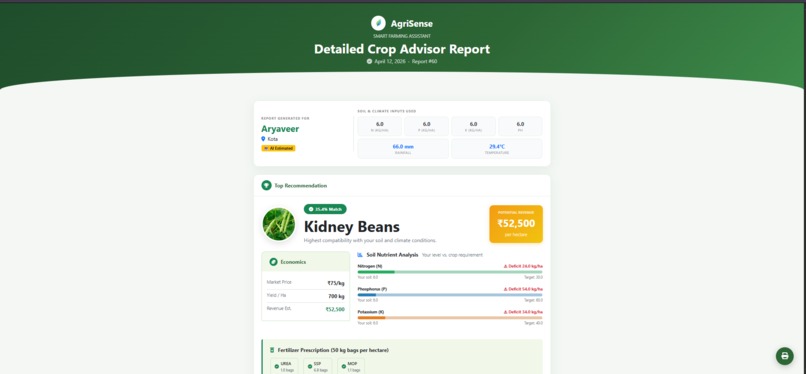Click the 66.0 mm rainfall card
The image size is (806, 374).
[x=403, y=148]
